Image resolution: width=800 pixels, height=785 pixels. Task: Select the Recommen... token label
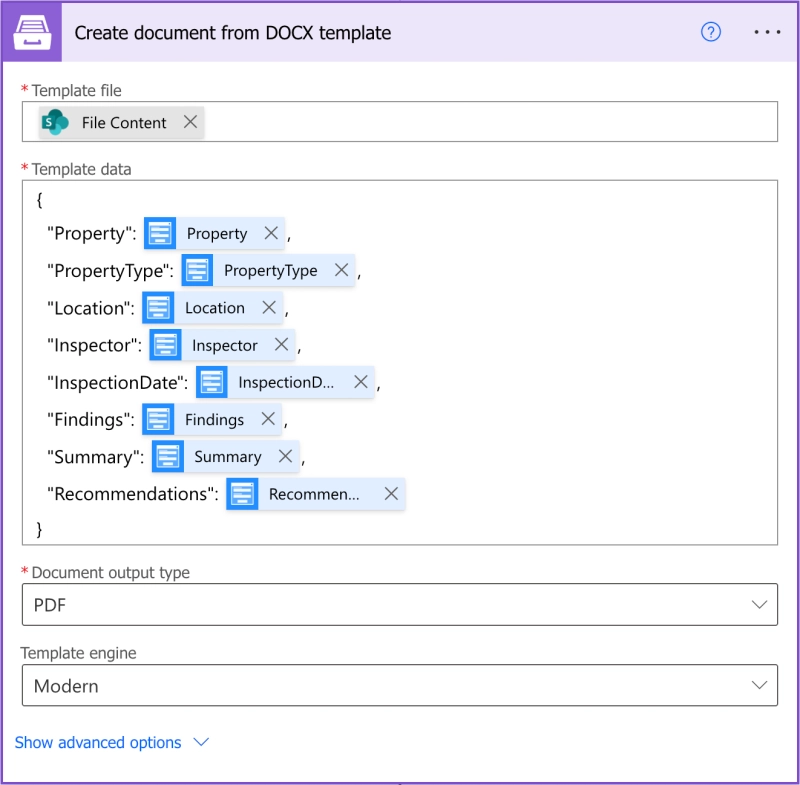(x=314, y=494)
